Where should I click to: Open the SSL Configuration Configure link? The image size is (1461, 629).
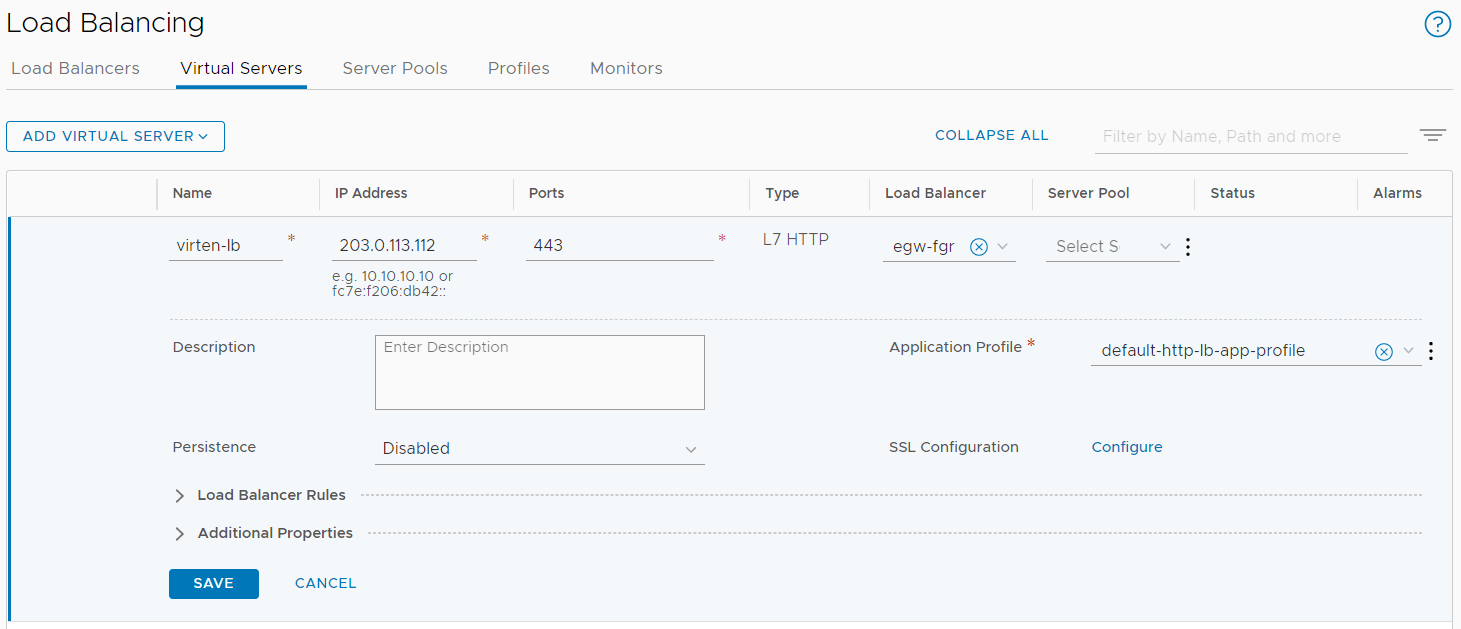click(1127, 447)
